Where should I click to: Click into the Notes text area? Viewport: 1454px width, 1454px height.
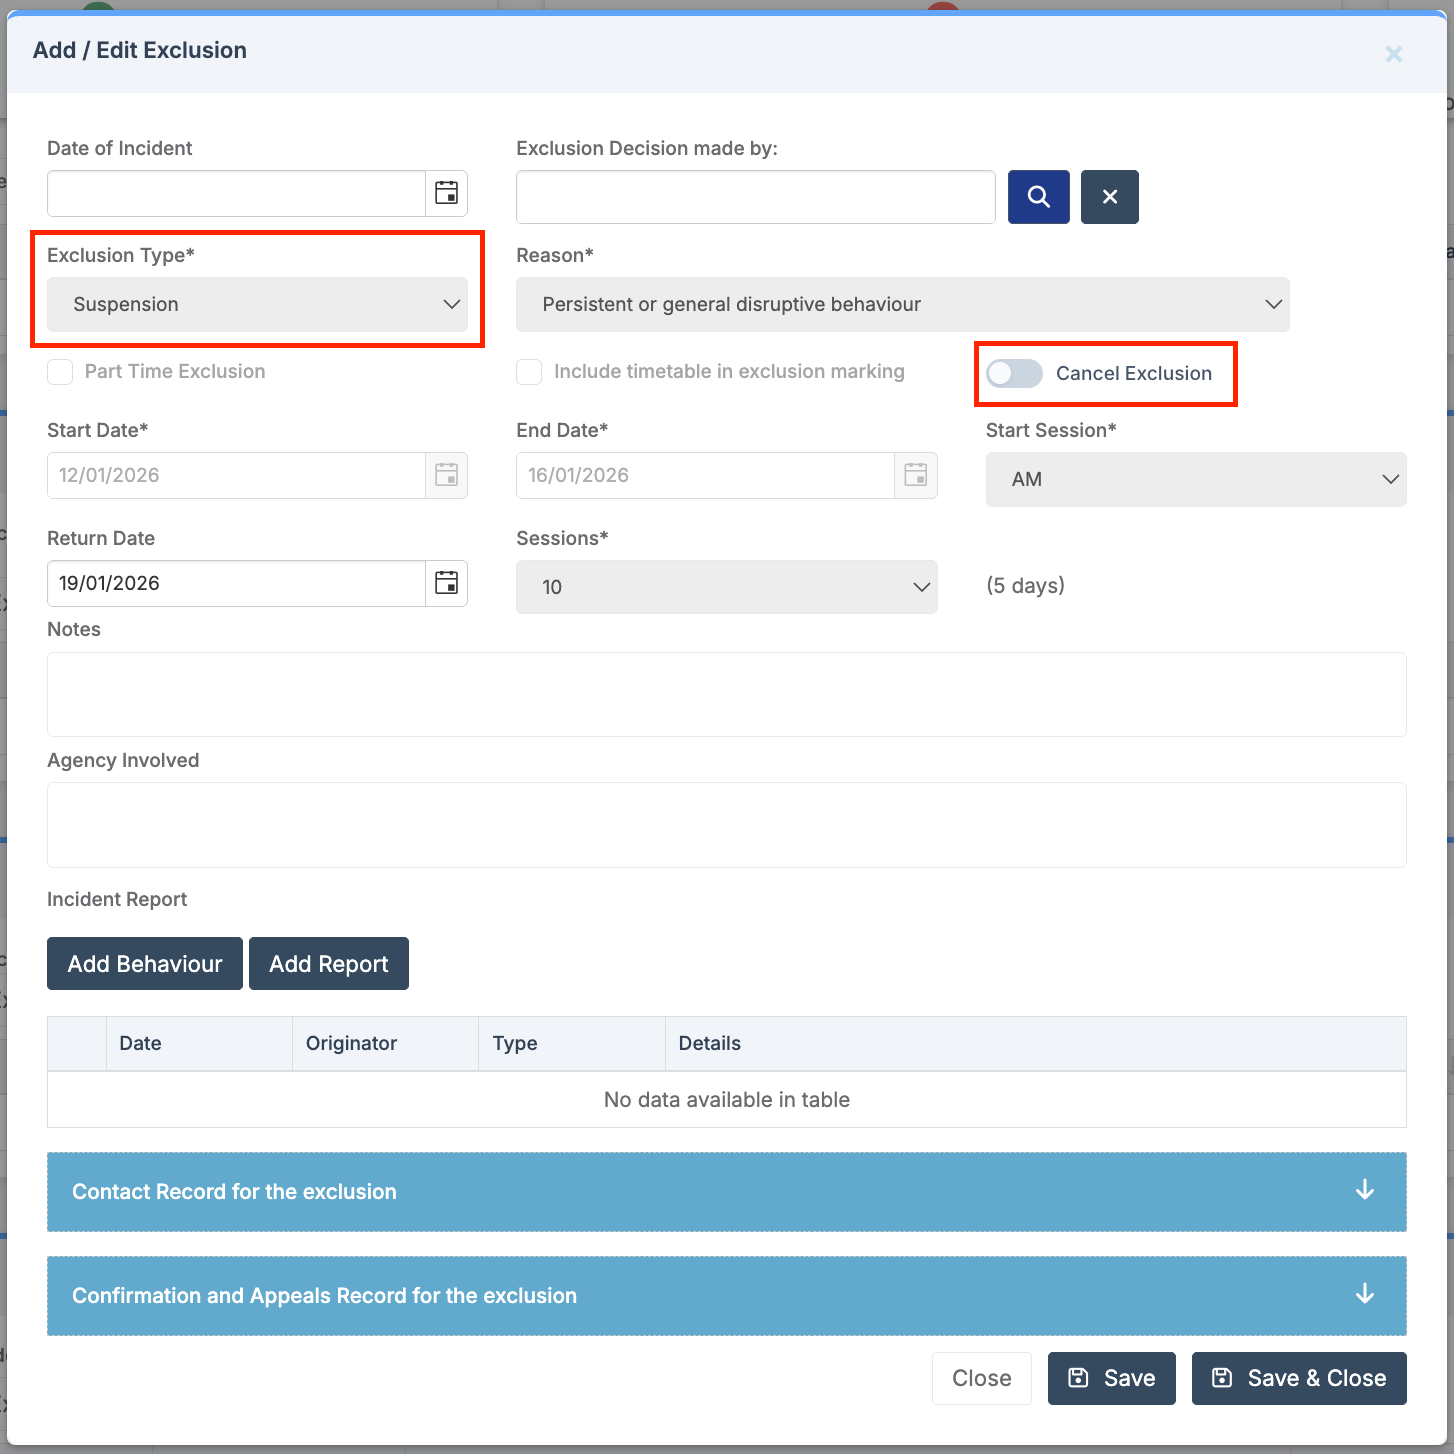[726, 694]
